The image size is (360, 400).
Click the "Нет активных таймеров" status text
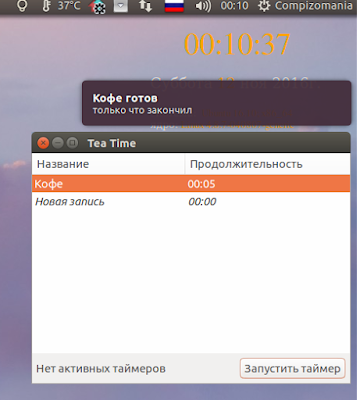click(x=101, y=369)
